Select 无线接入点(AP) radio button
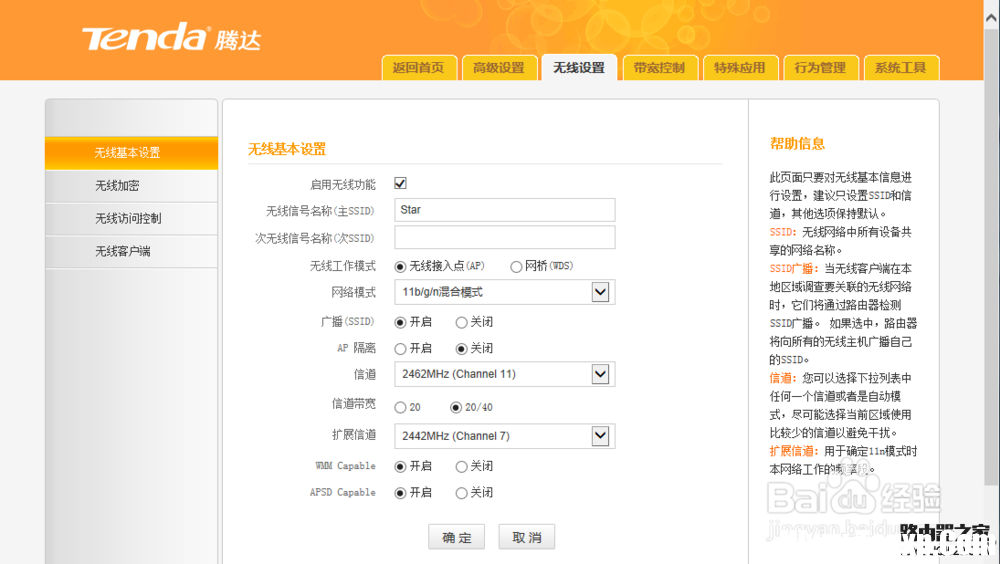 401,267
